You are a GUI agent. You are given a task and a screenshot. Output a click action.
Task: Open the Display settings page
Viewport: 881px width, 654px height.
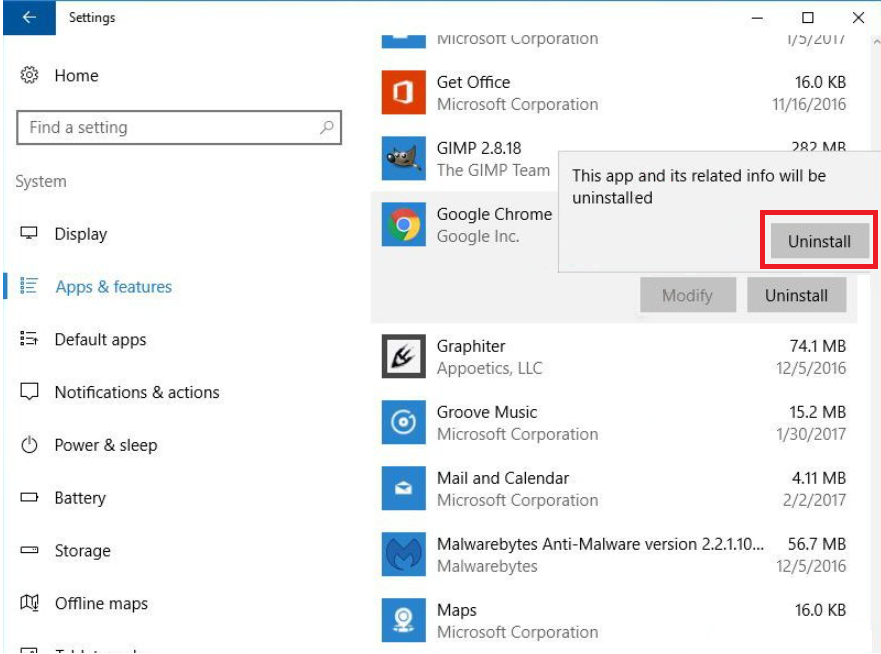tap(80, 234)
